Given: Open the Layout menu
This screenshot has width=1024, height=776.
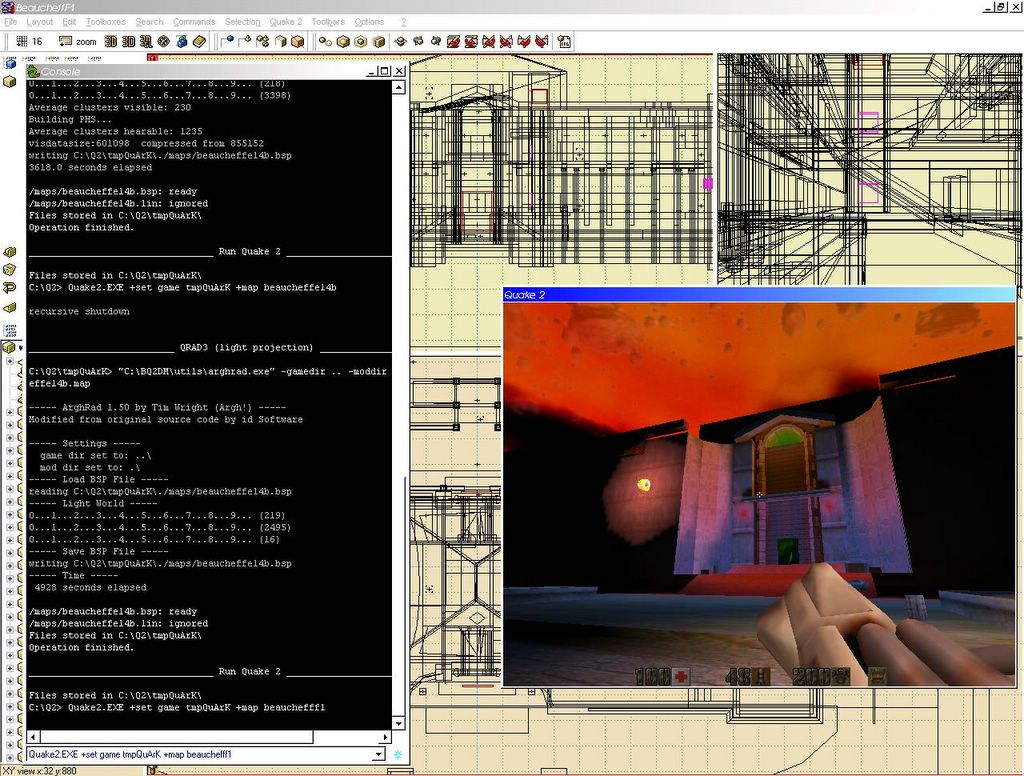Looking at the screenshot, I should pos(39,22).
